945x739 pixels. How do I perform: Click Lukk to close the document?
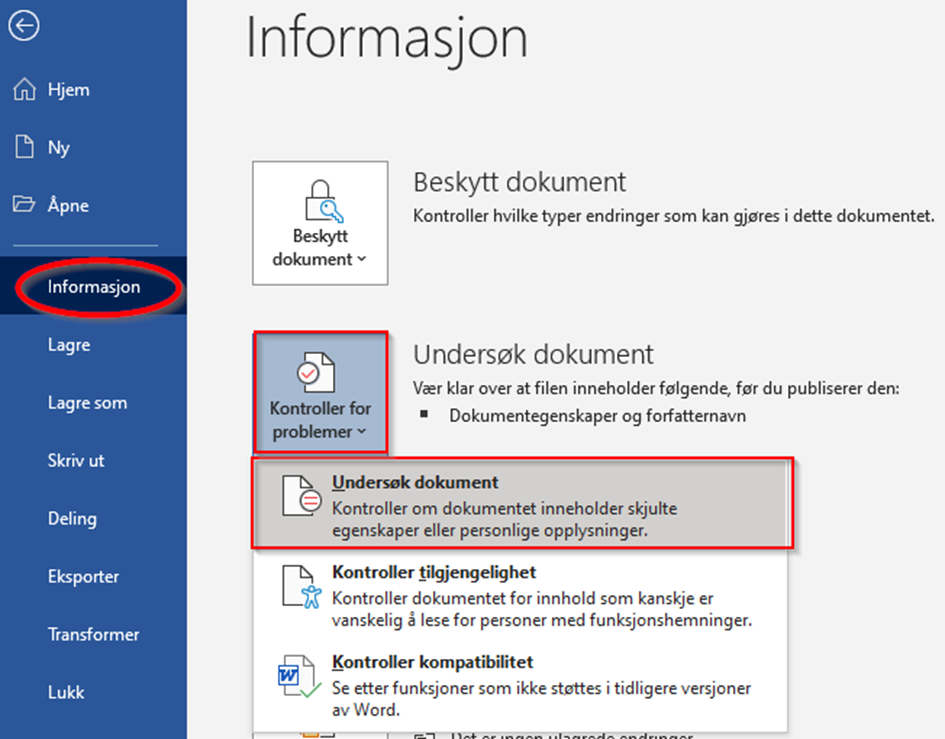[66, 692]
